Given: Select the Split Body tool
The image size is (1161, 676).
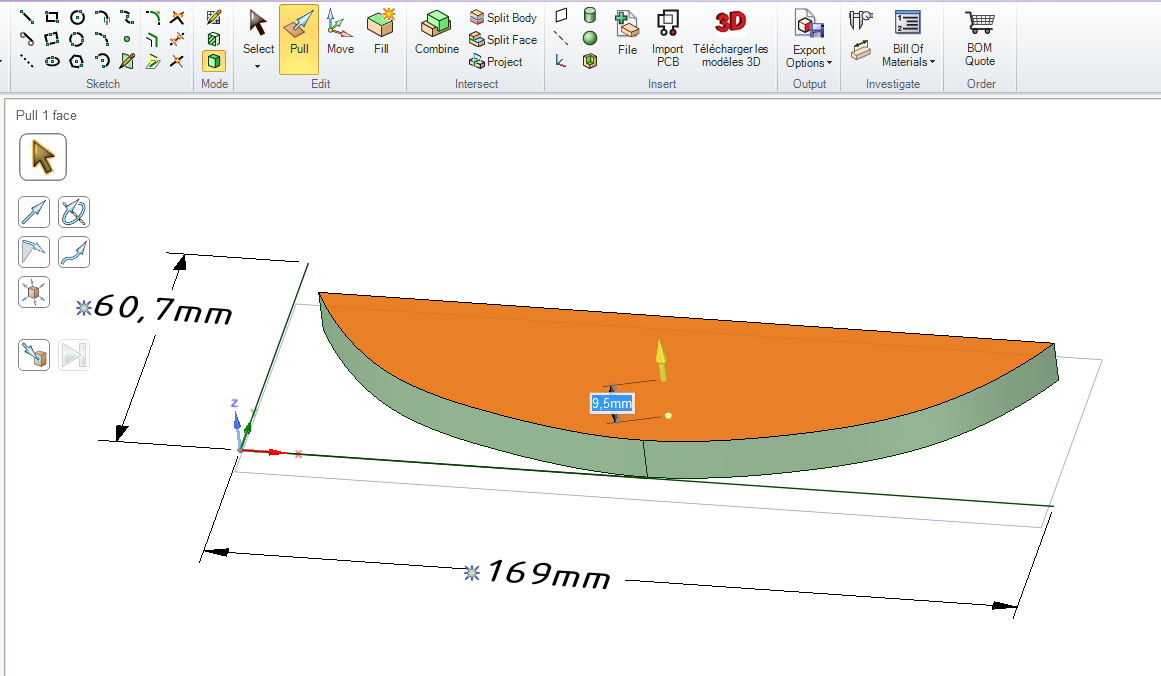Looking at the screenshot, I should (x=503, y=17).
